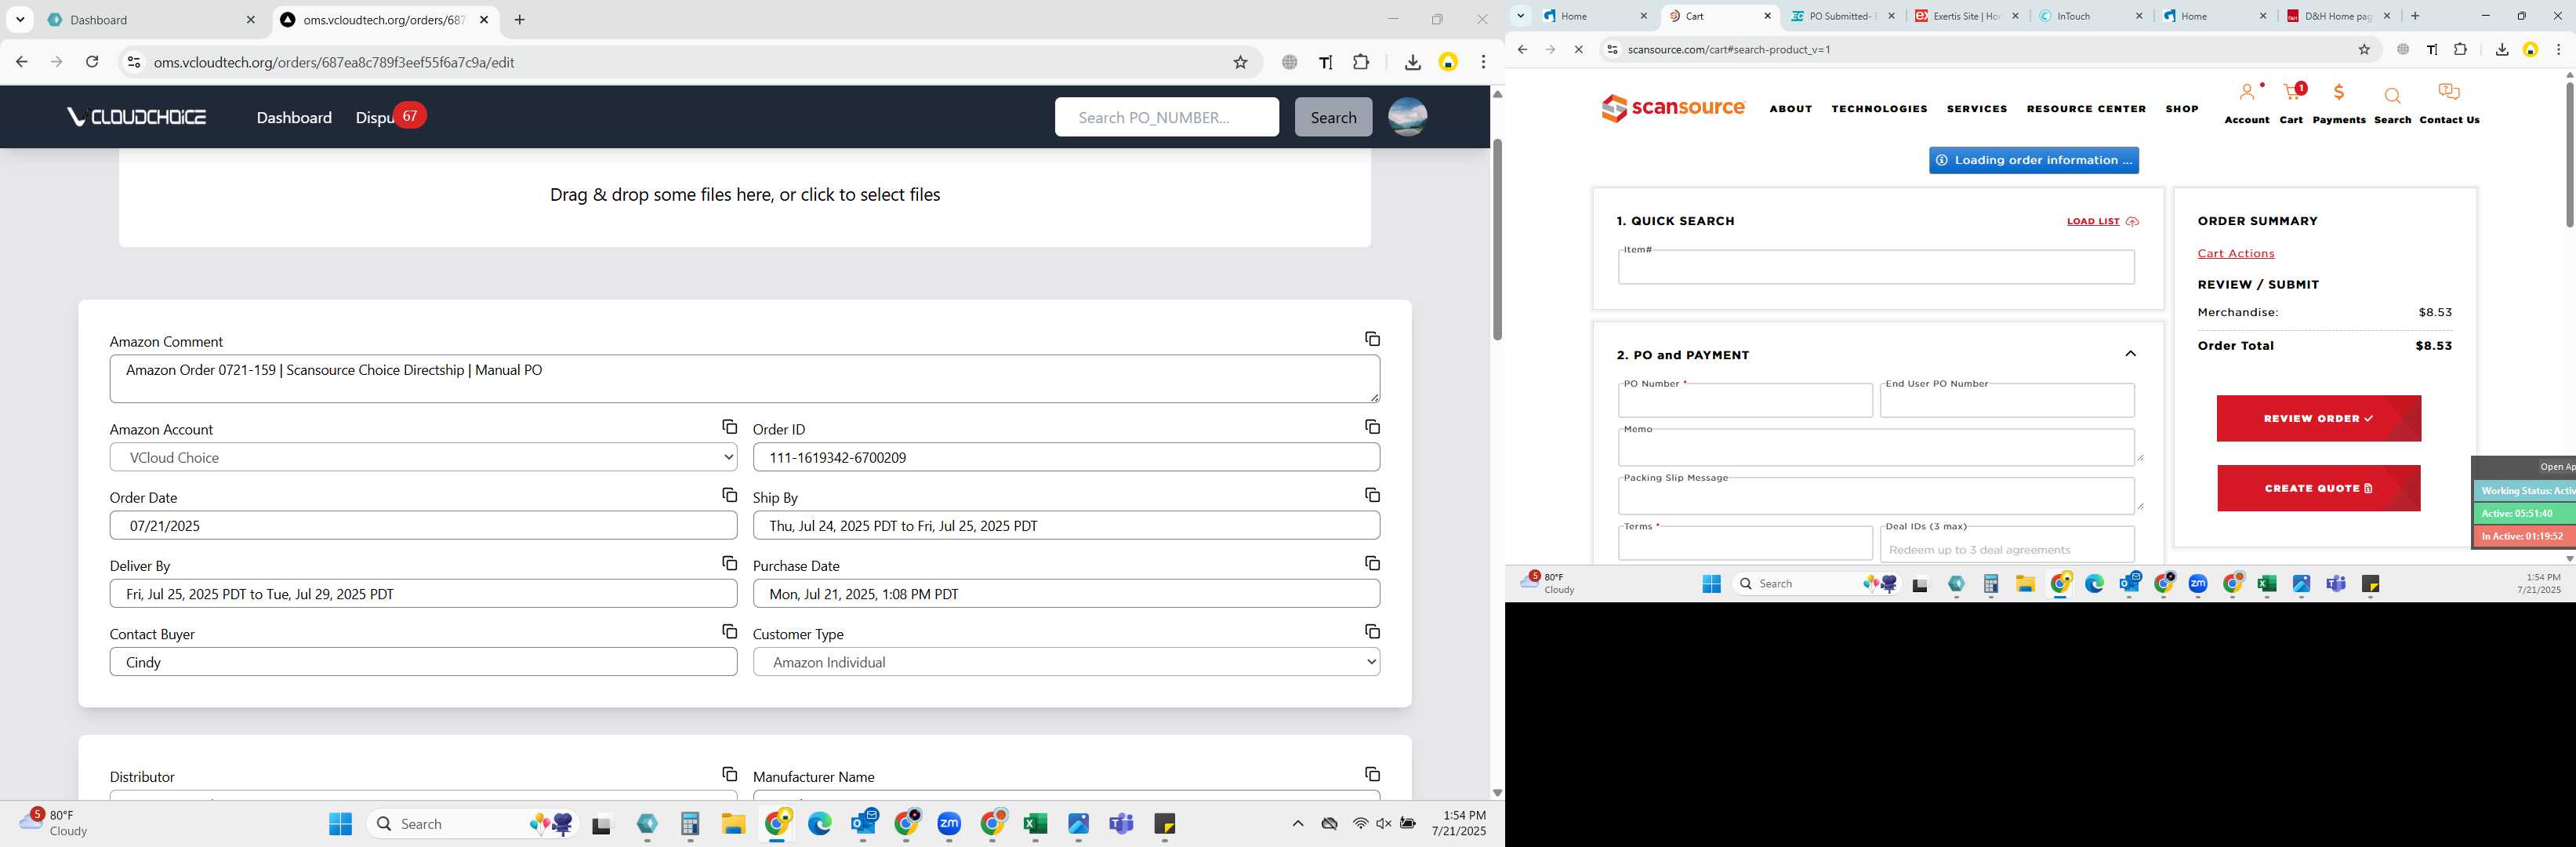Copy the Order Date value

(x=729, y=495)
